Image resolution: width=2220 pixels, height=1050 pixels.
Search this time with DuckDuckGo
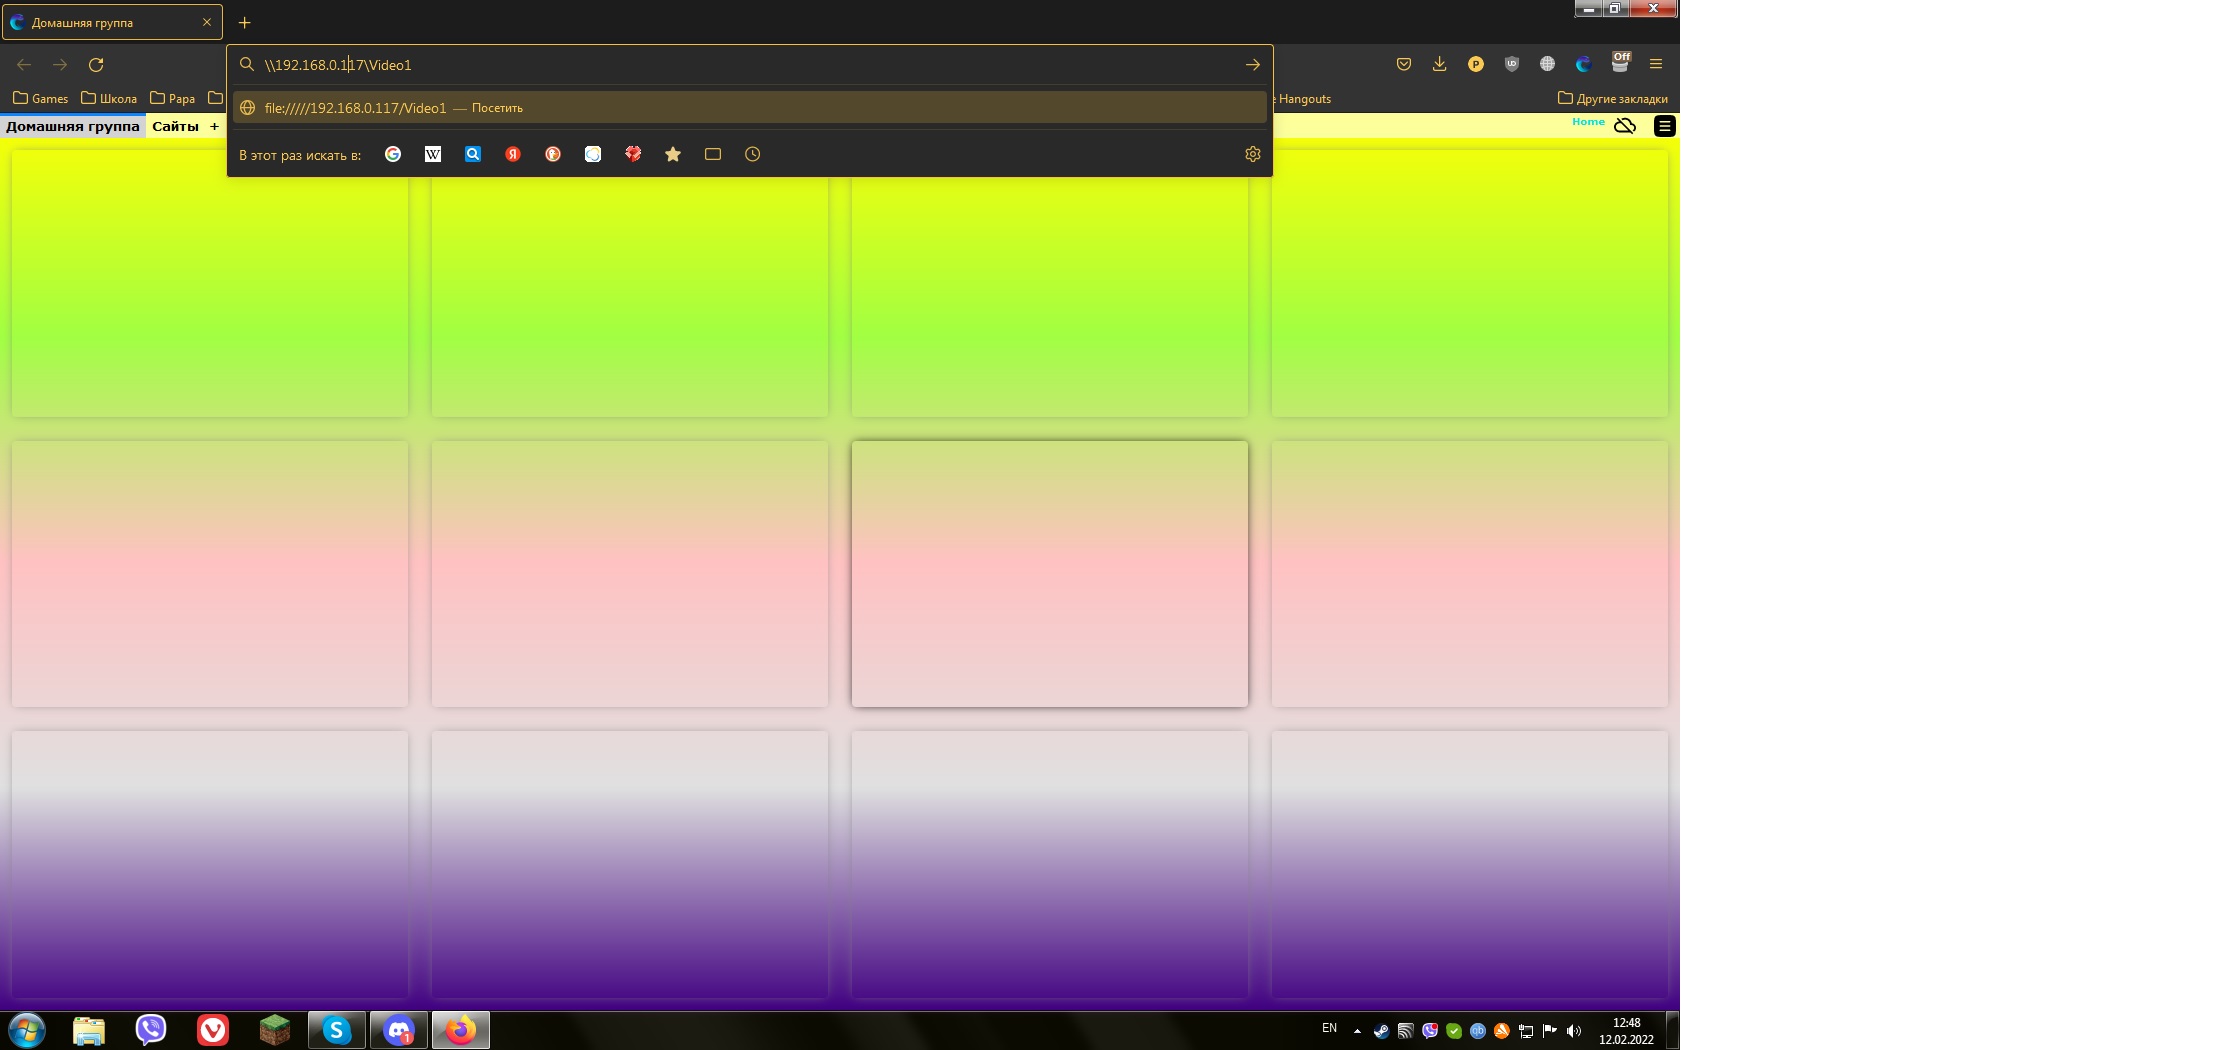[x=553, y=154]
